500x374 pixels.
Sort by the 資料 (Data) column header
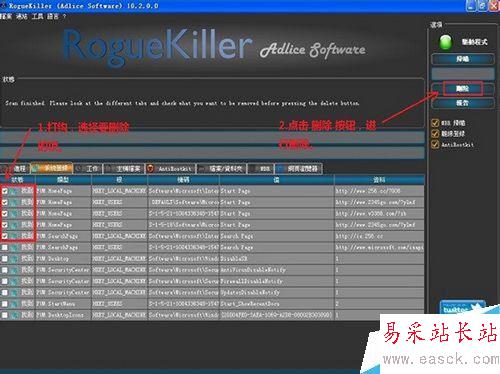pyautogui.click(x=379, y=180)
